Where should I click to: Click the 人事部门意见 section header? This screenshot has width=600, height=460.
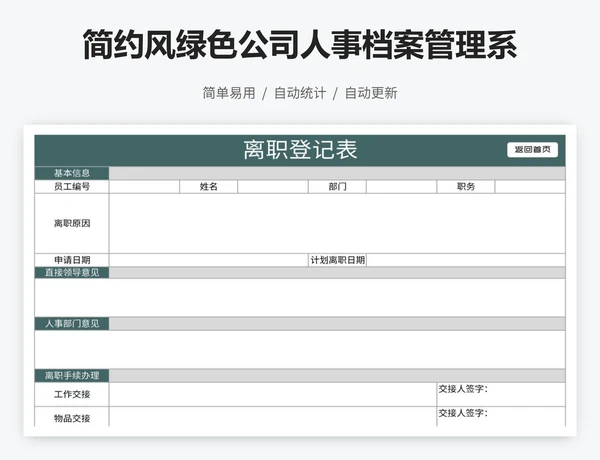[x=72, y=324]
